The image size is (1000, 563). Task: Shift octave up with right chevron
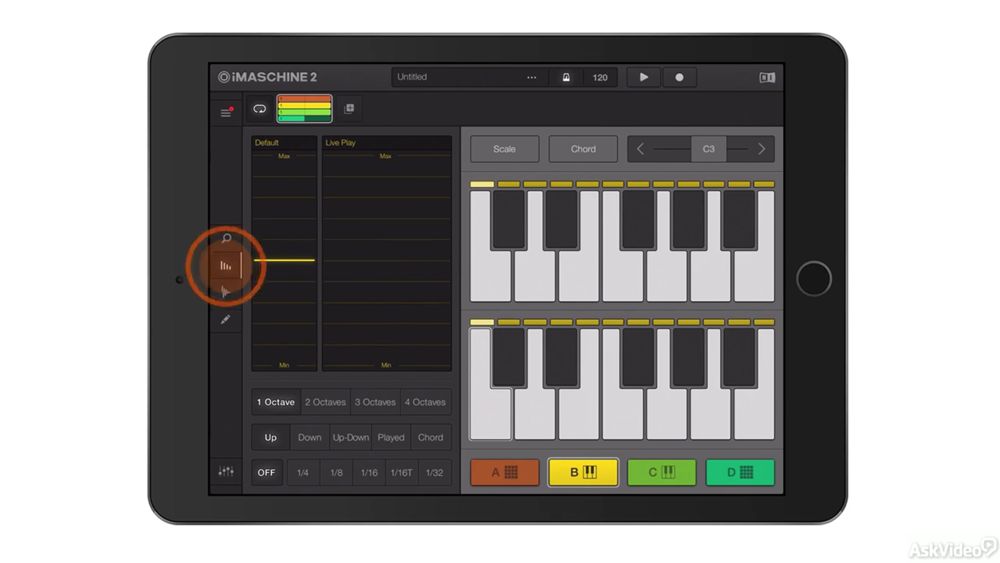(x=761, y=149)
